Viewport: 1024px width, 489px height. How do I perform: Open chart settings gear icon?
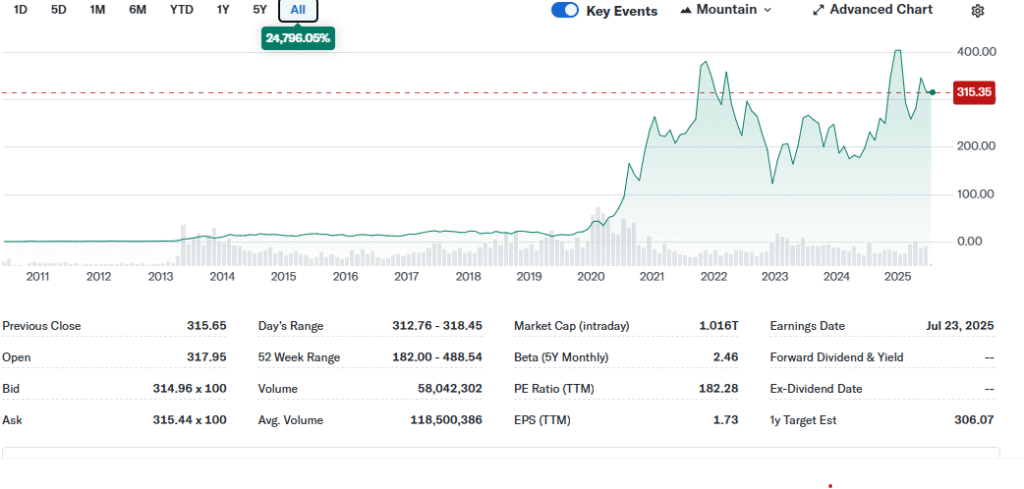[978, 10]
